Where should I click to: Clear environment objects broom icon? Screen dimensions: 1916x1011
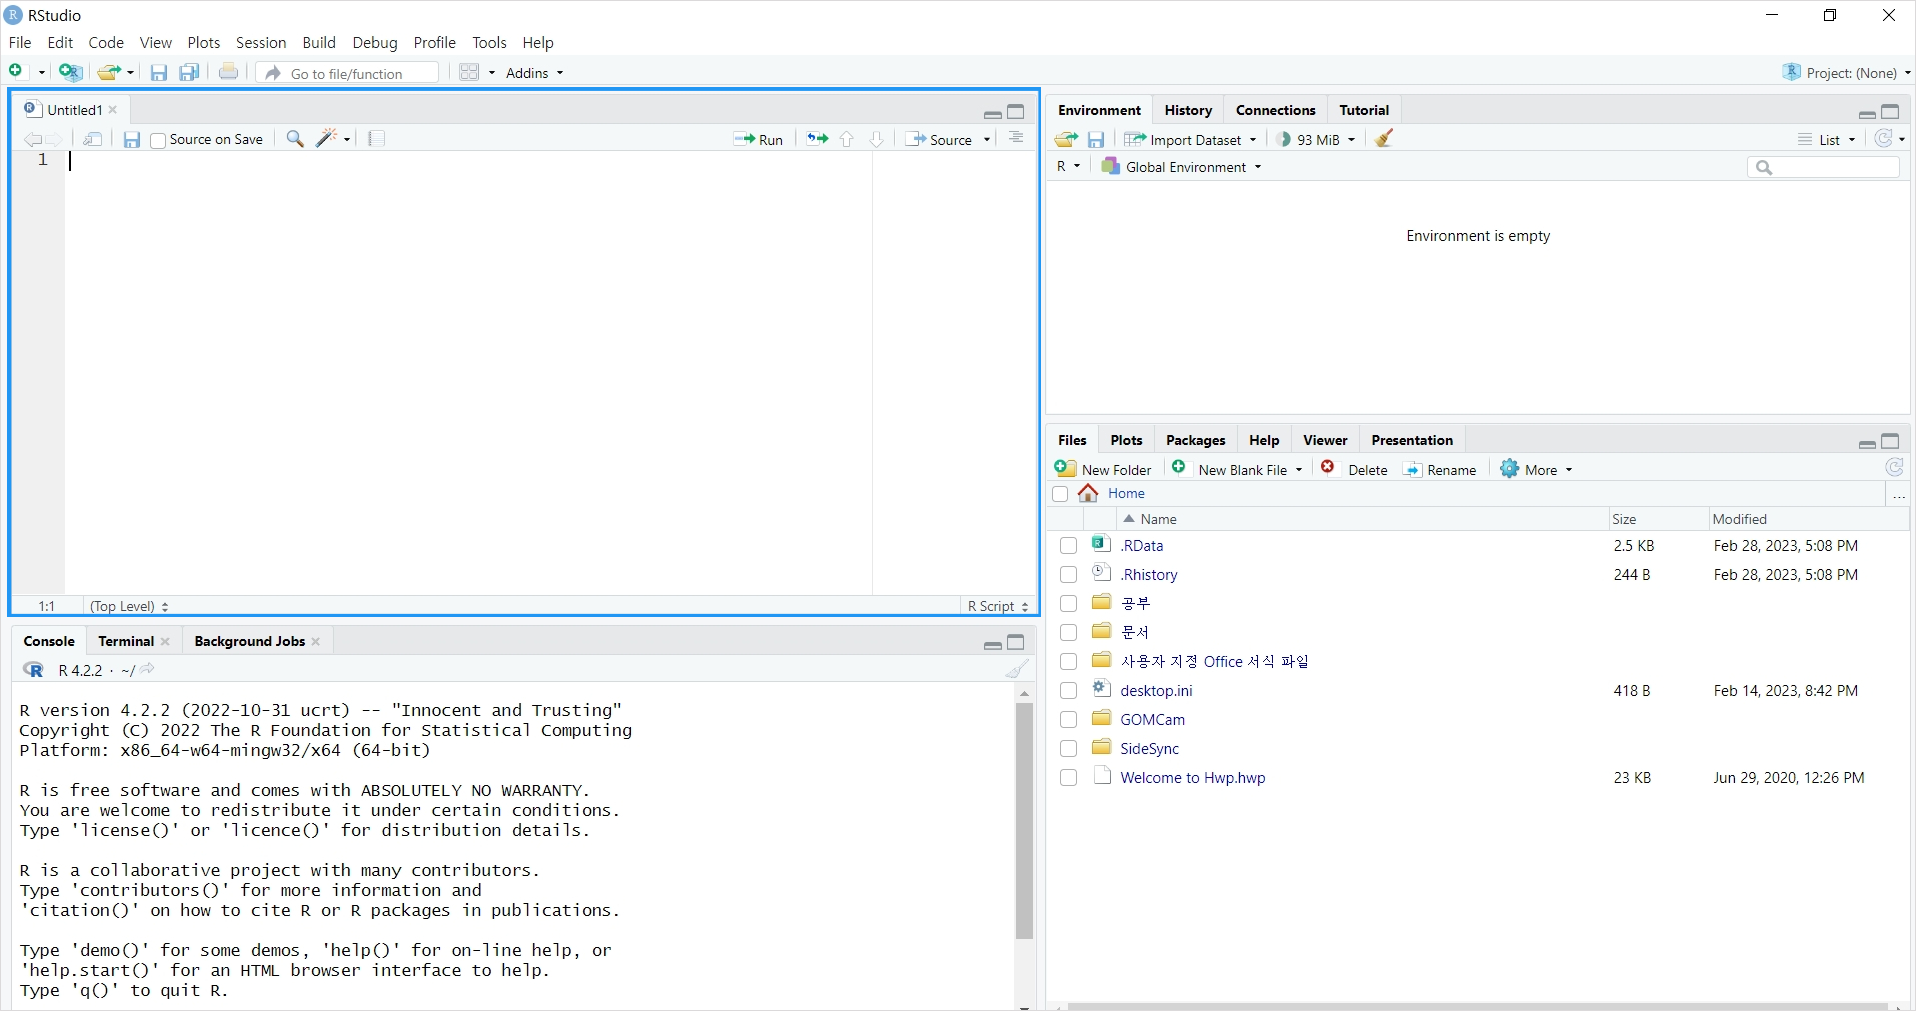pyautogui.click(x=1384, y=139)
